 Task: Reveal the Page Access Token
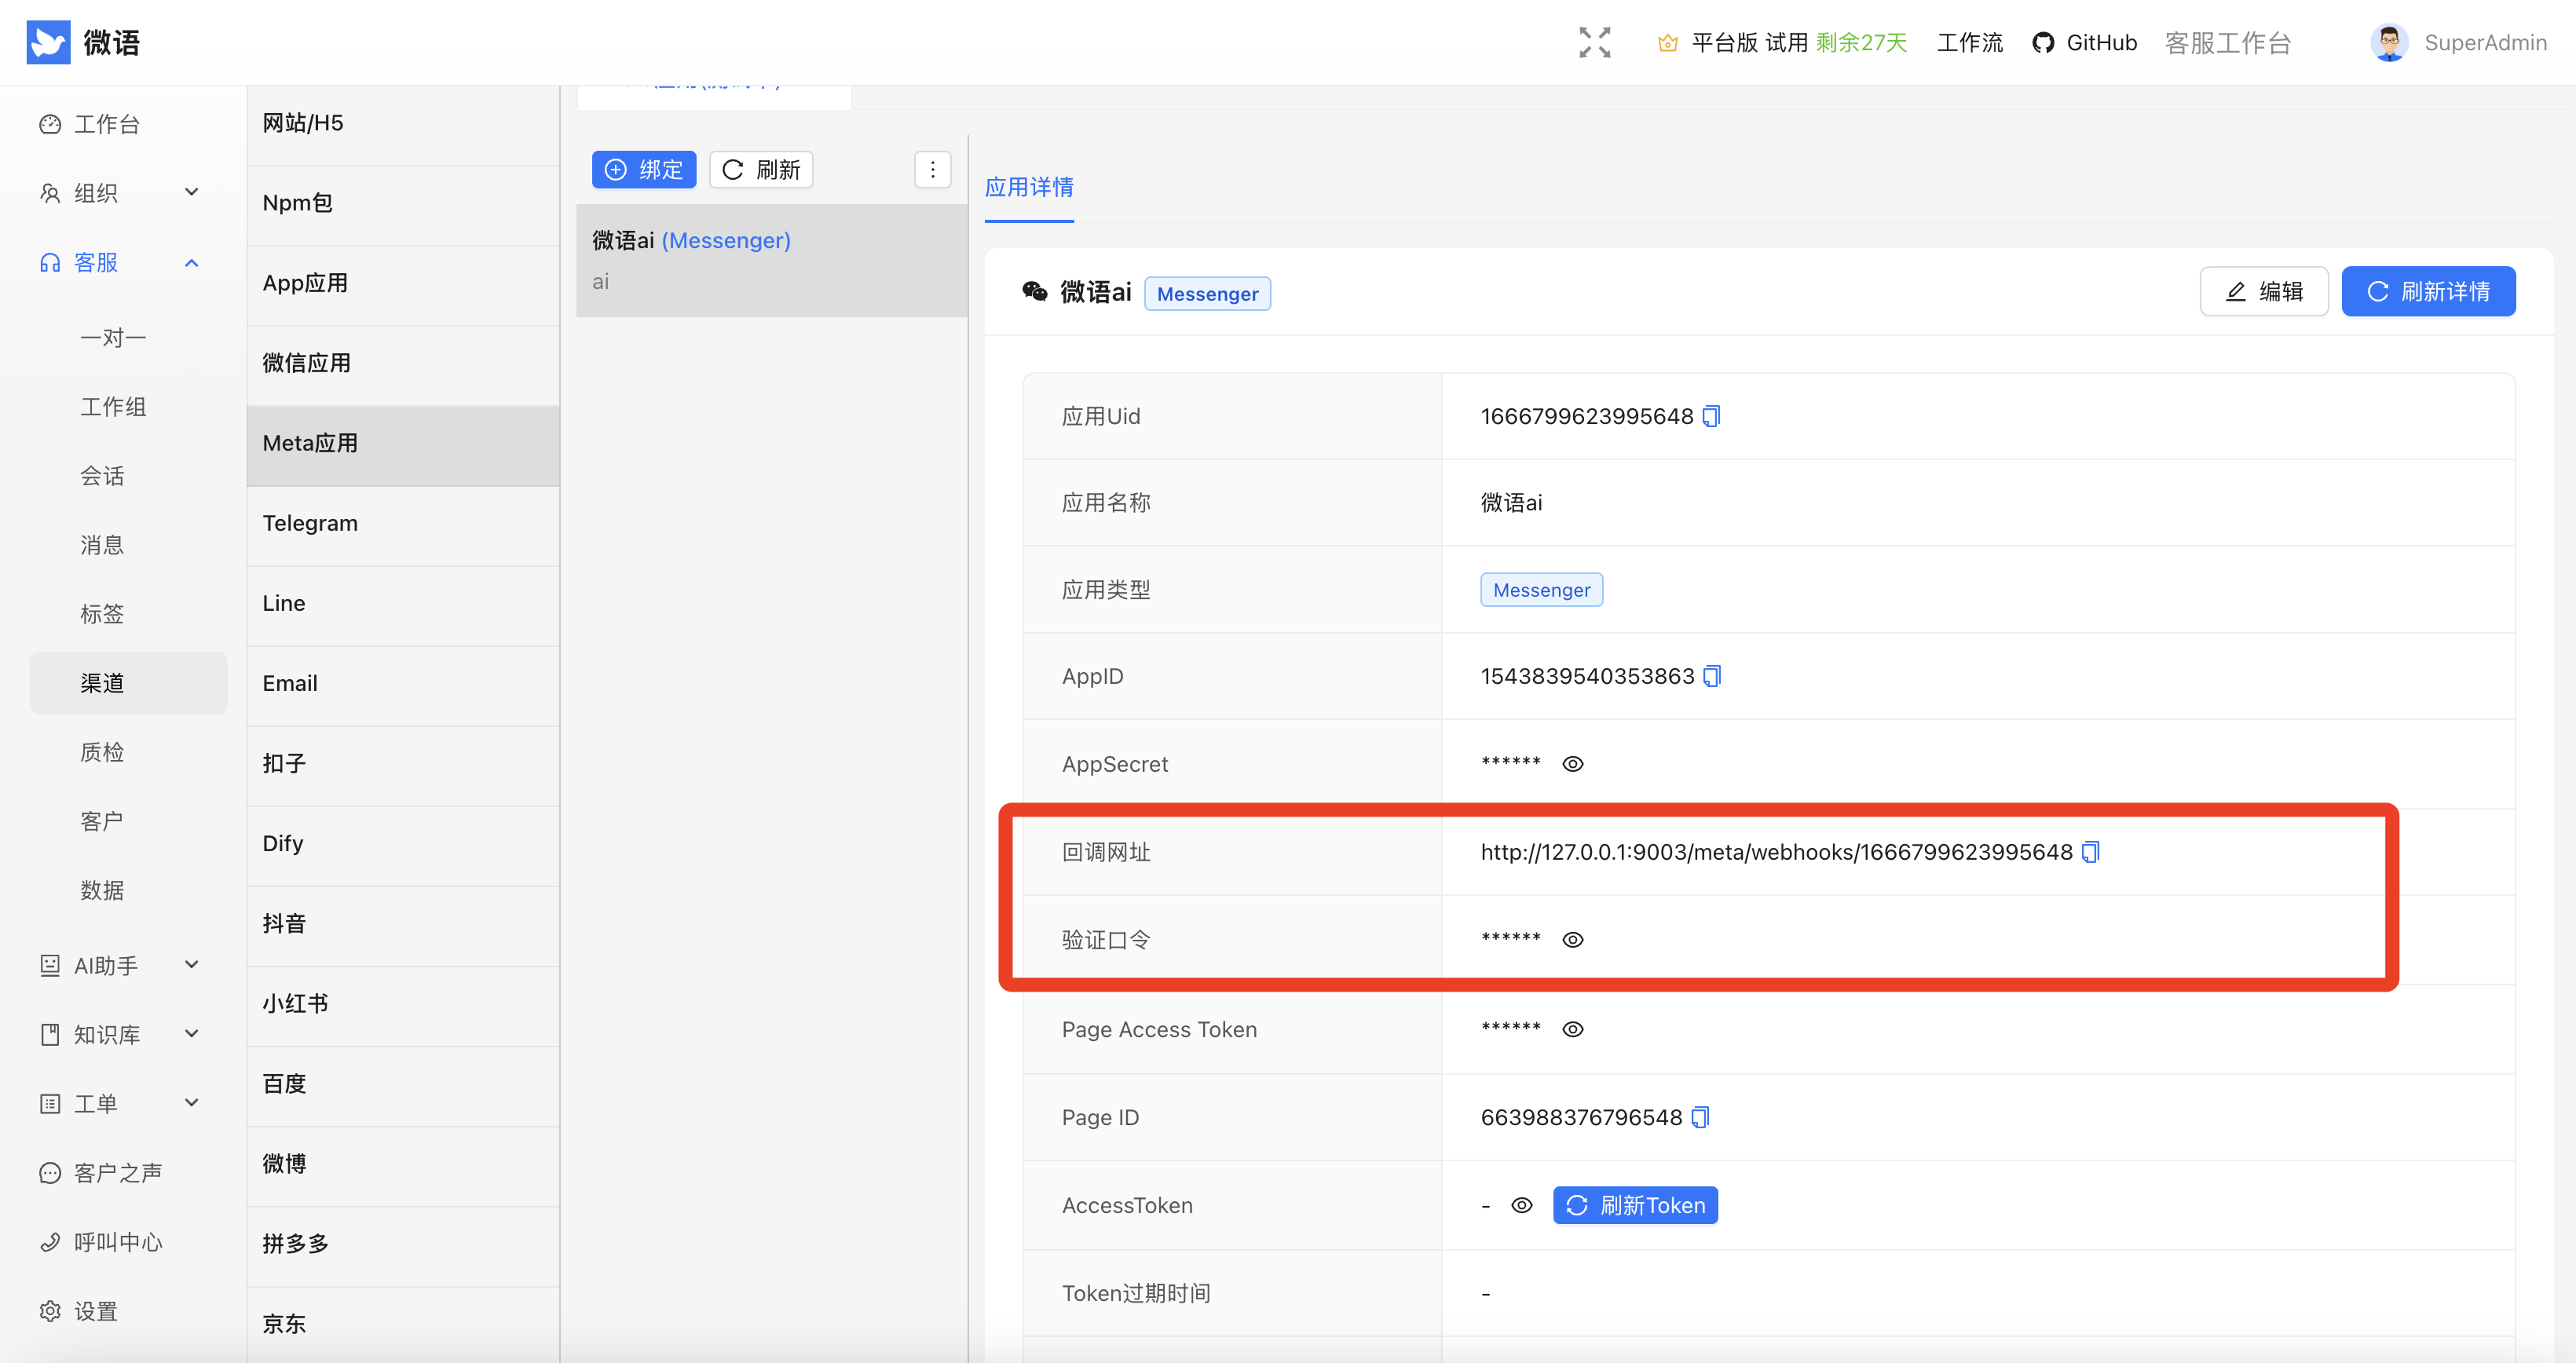click(x=1572, y=1029)
